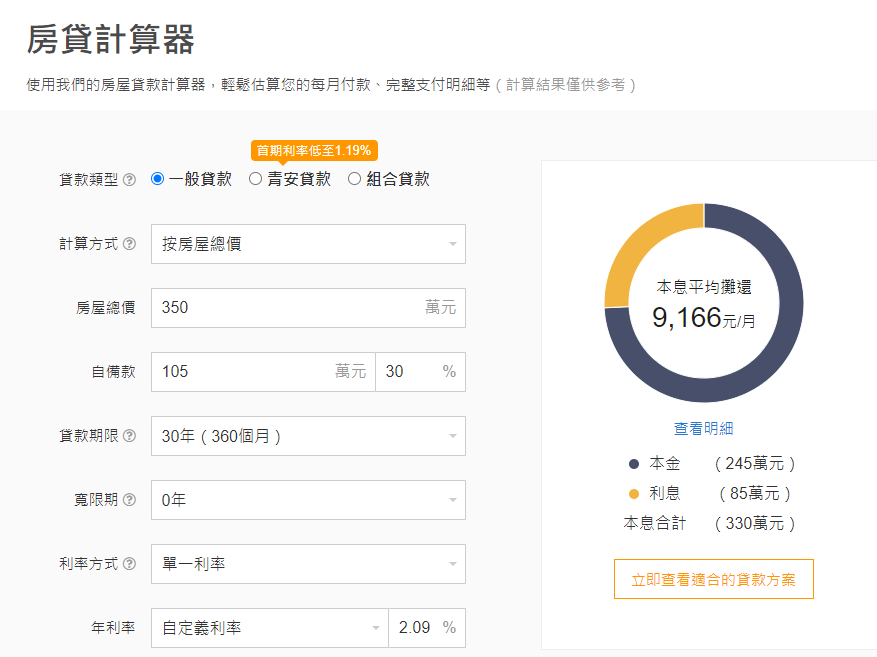Image resolution: width=877 pixels, height=657 pixels.
Task: Open the 自定義利率 annual rate dropdown
Action: pos(270,628)
